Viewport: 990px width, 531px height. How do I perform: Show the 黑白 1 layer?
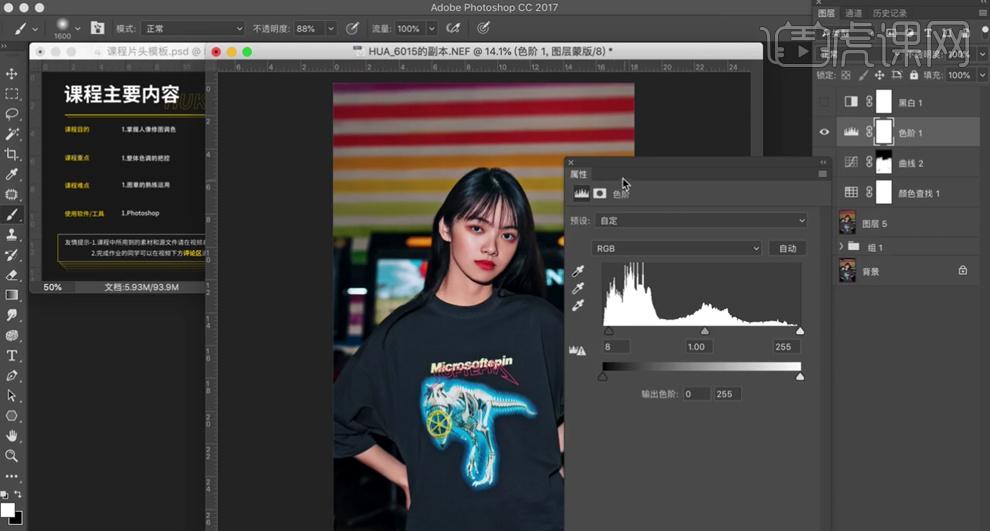coord(824,102)
